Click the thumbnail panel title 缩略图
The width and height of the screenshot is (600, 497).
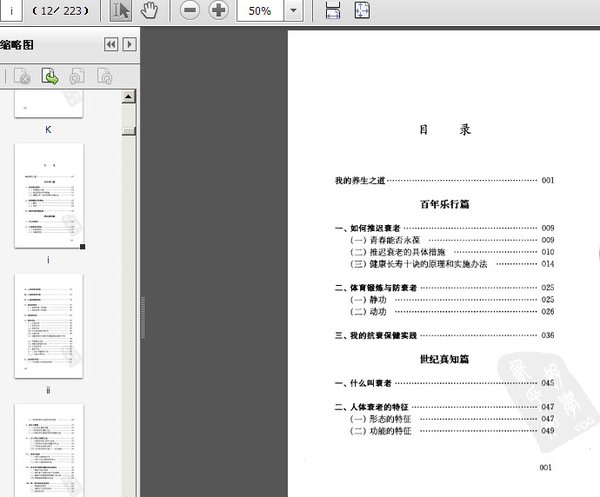[17, 45]
